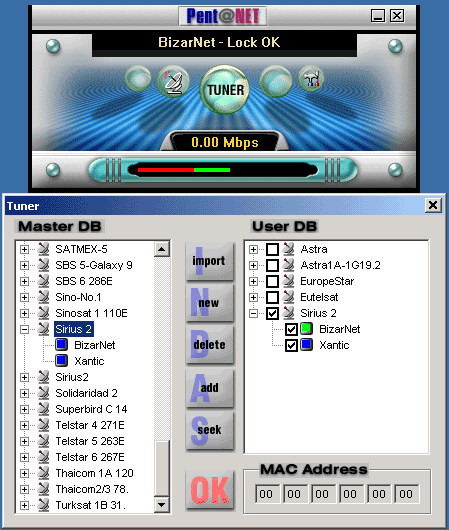Image resolution: width=449 pixels, height=530 pixels.
Task: Confirm with the big OK button
Action: [210, 489]
